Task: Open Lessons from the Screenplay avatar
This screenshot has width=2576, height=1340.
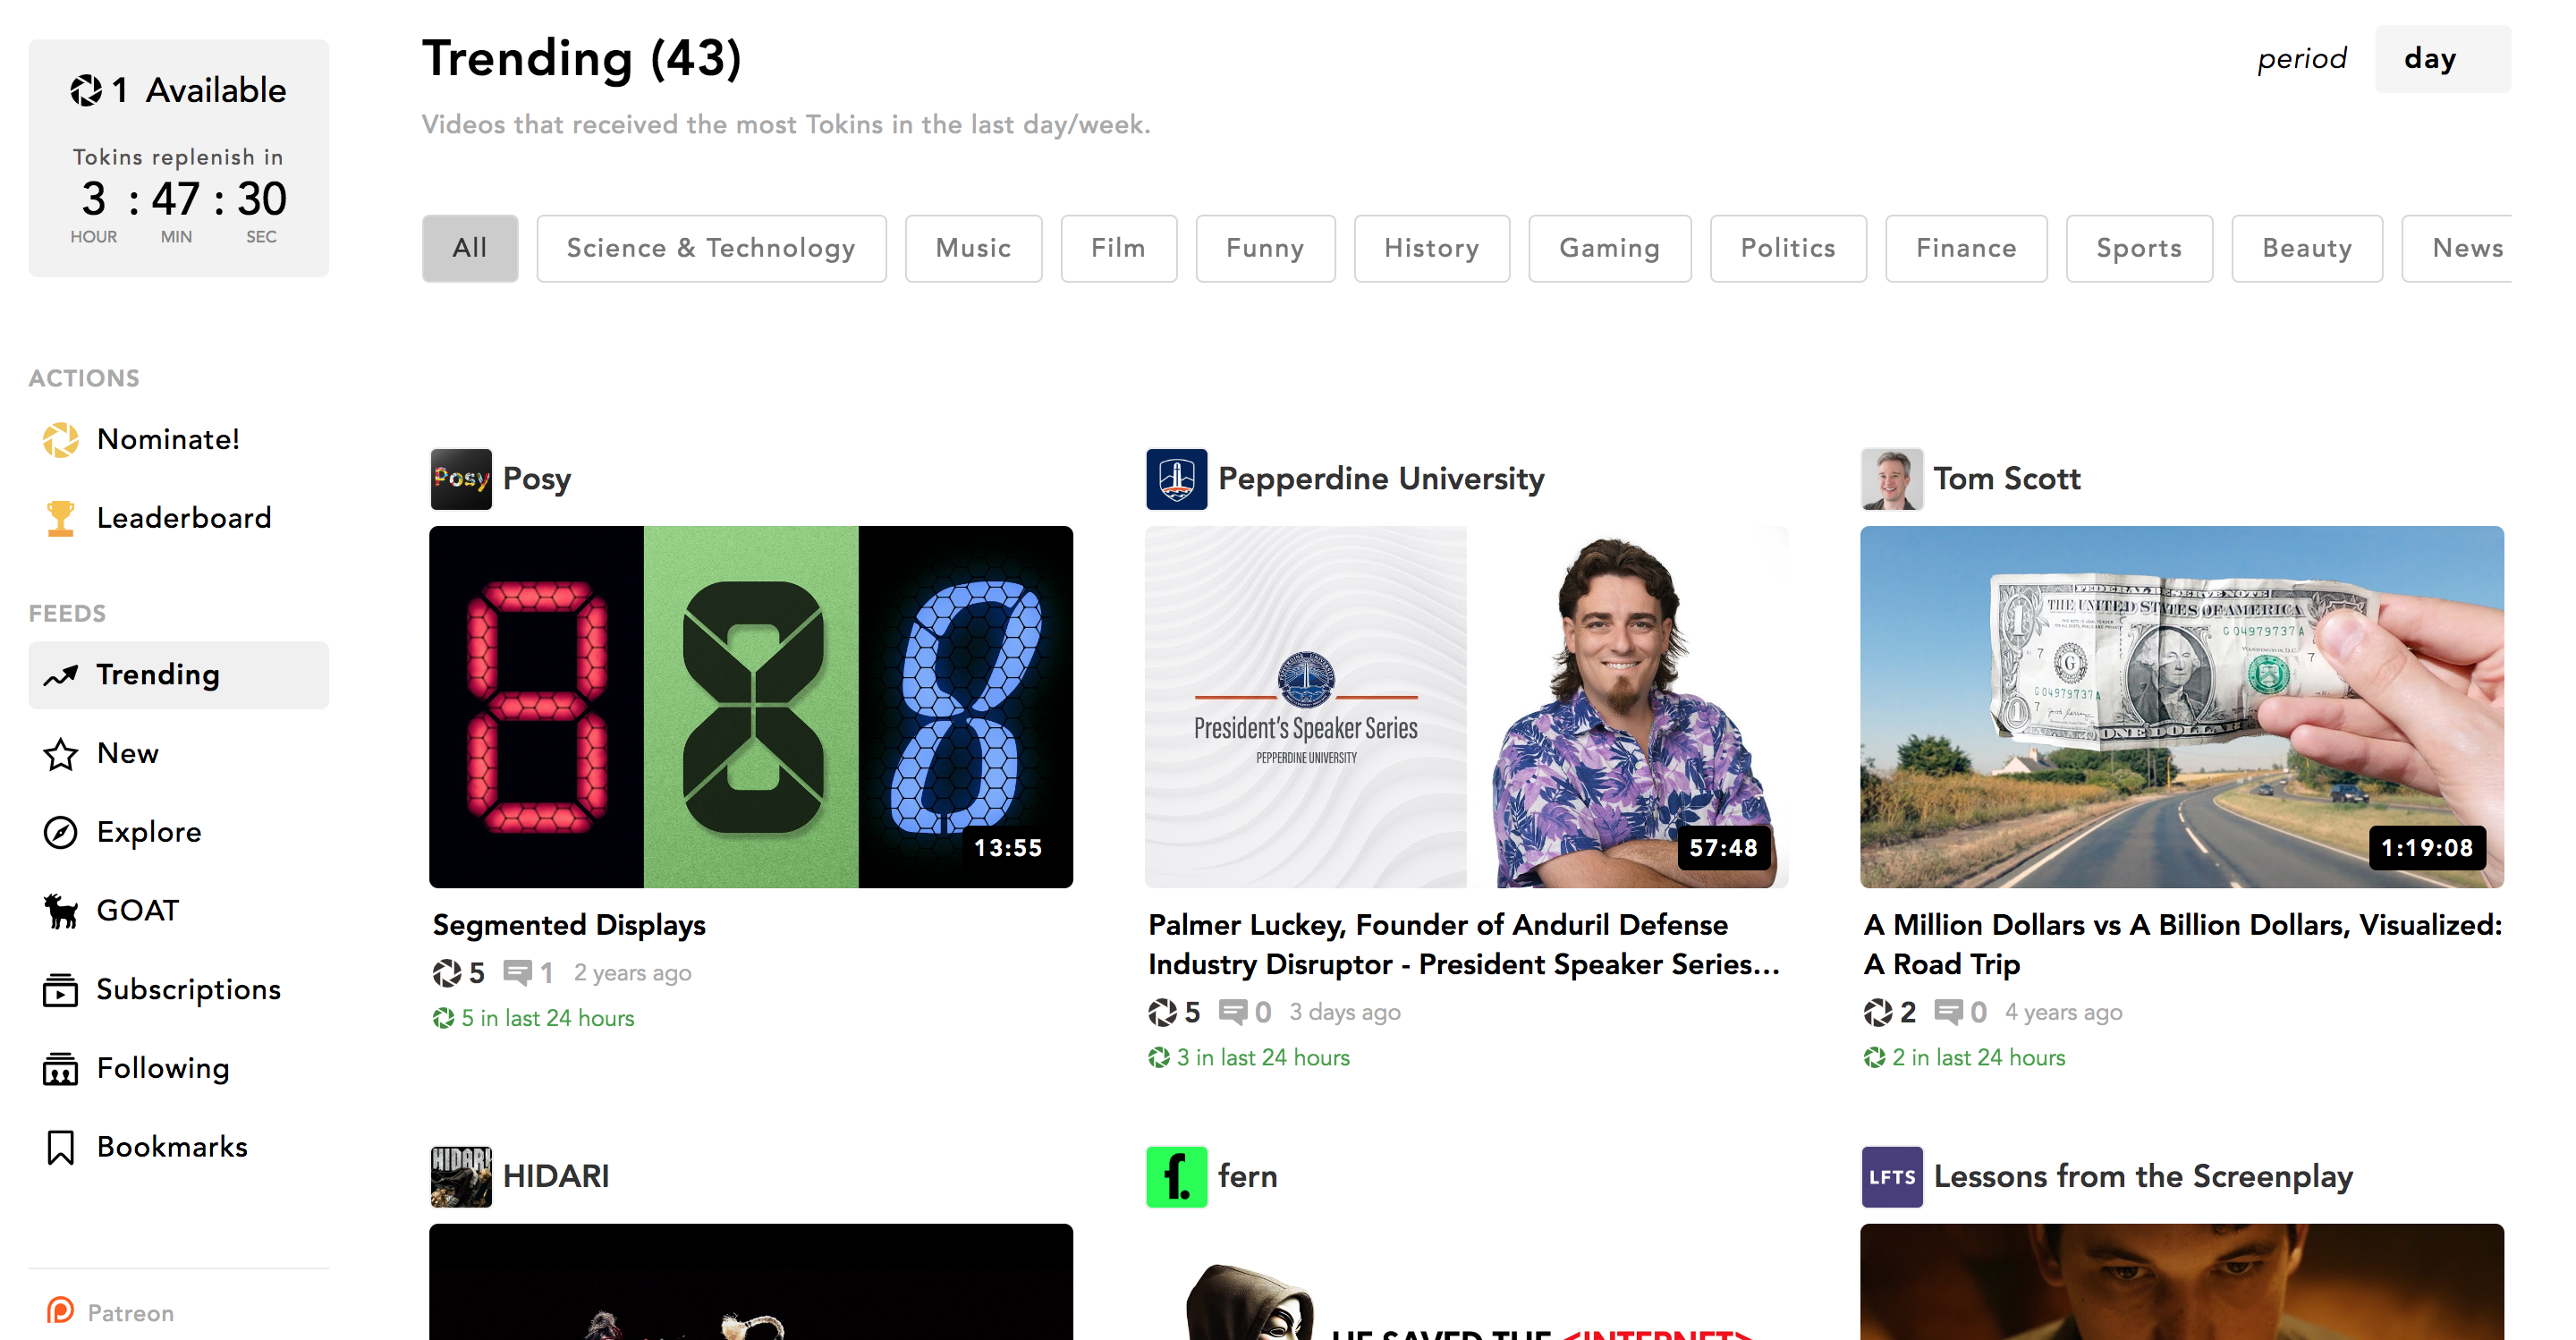Action: [x=1891, y=1176]
